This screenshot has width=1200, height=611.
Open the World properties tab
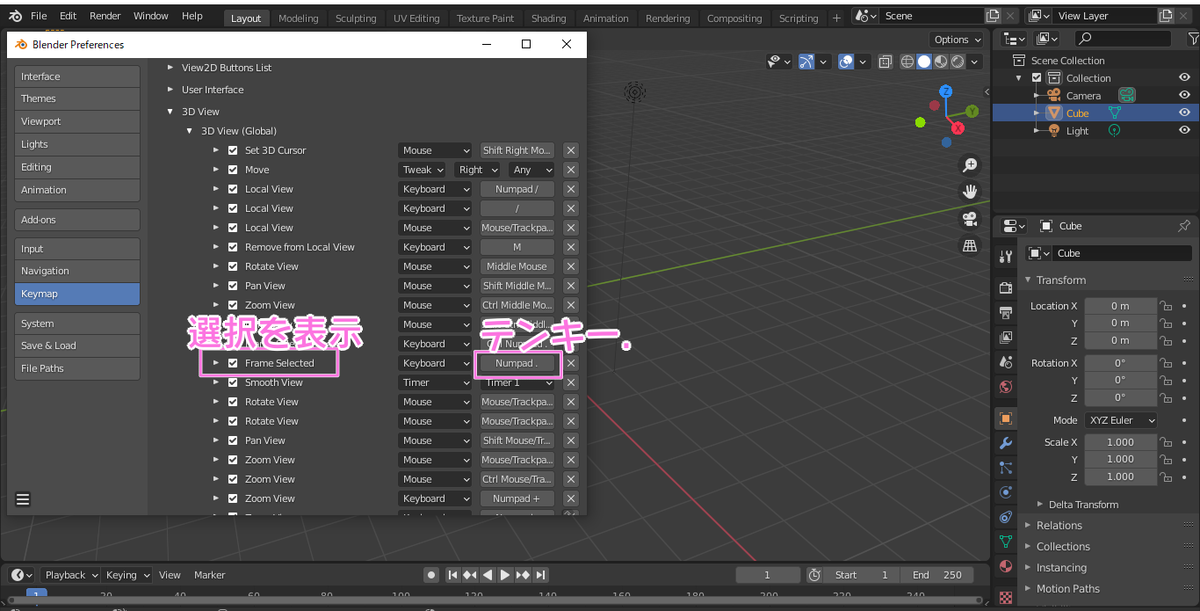tap(1006, 387)
